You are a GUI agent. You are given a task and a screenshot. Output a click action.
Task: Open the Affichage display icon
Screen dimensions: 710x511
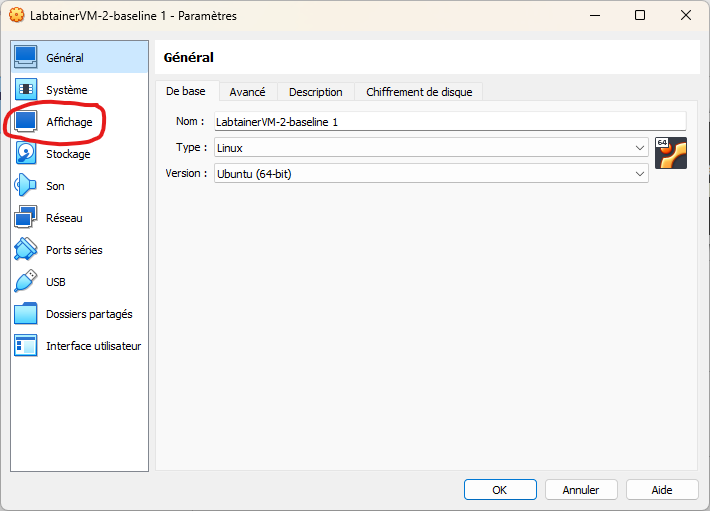tap(26, 122)
